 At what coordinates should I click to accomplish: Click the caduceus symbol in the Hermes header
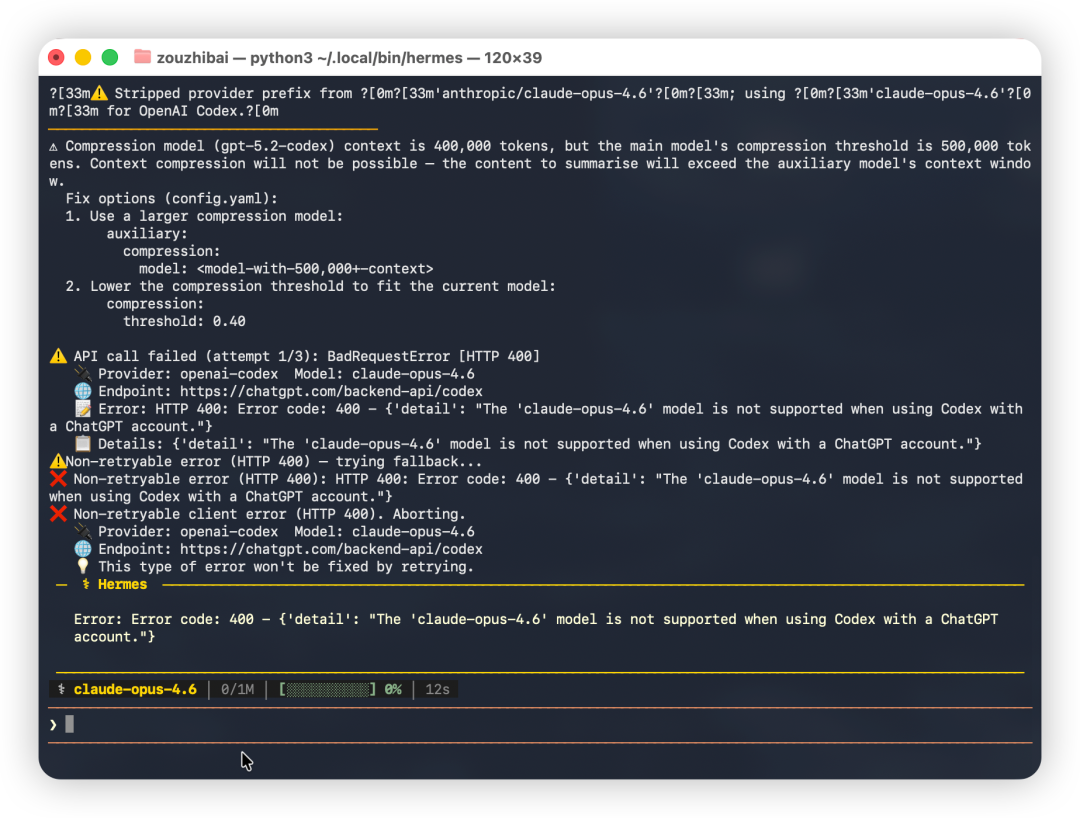pos(86,585)
